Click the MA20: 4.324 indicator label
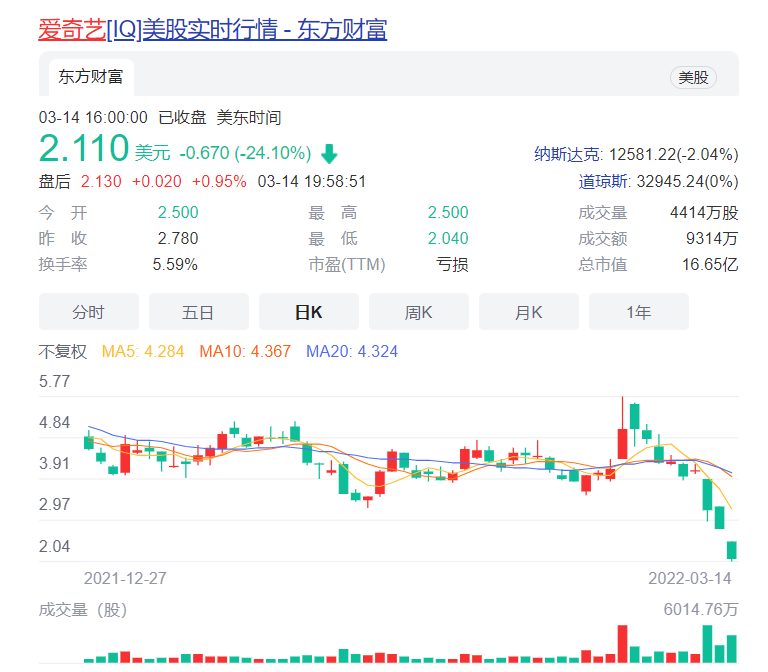 352,351
